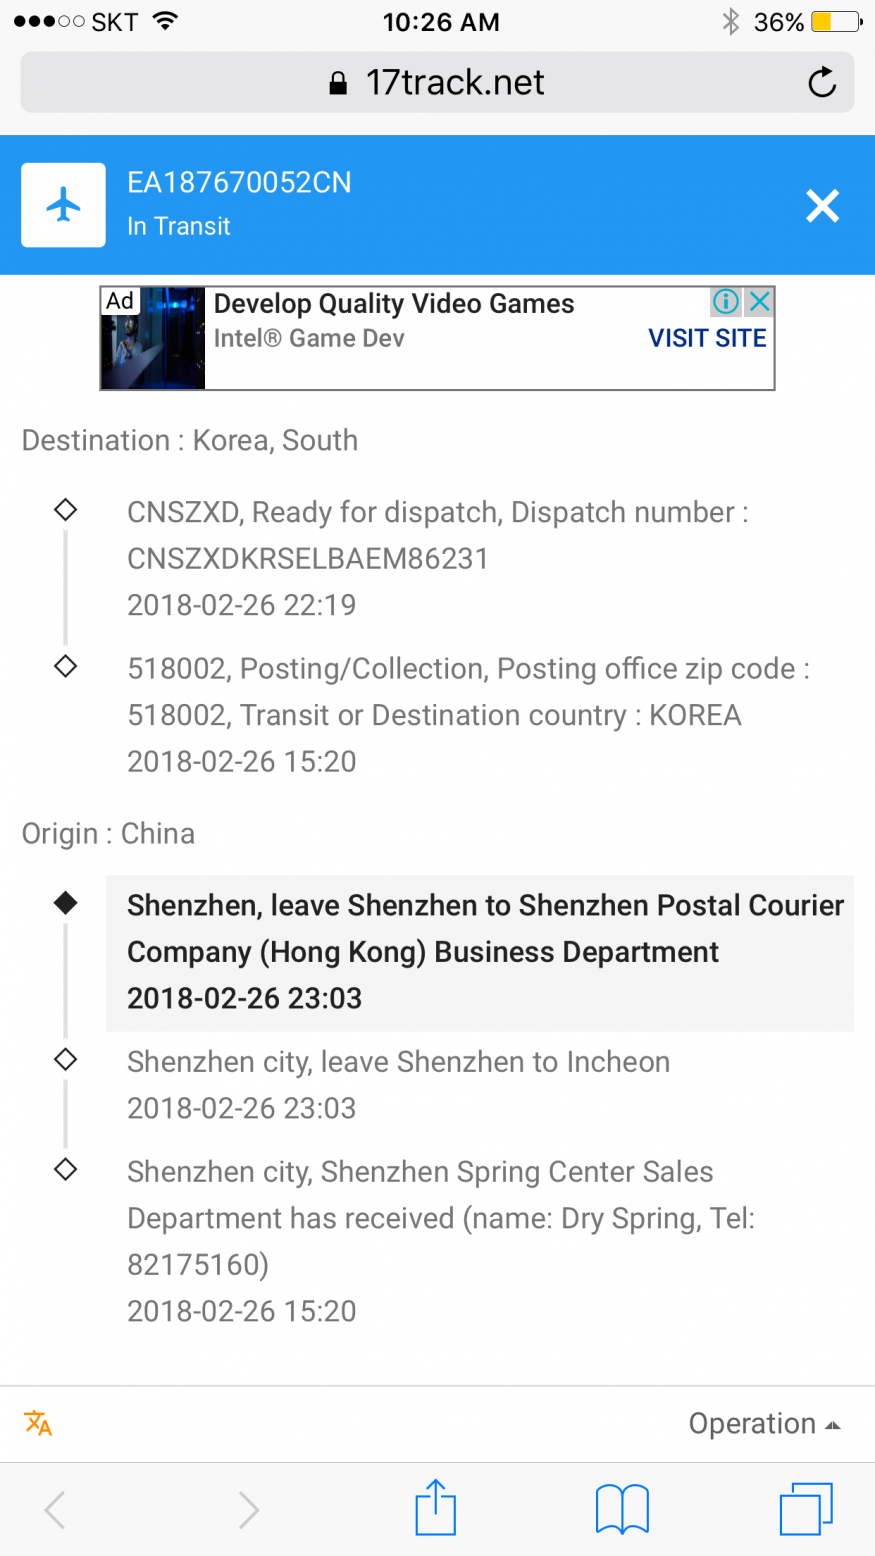Tap the ad thumbnail image

[x=153, y=338]
